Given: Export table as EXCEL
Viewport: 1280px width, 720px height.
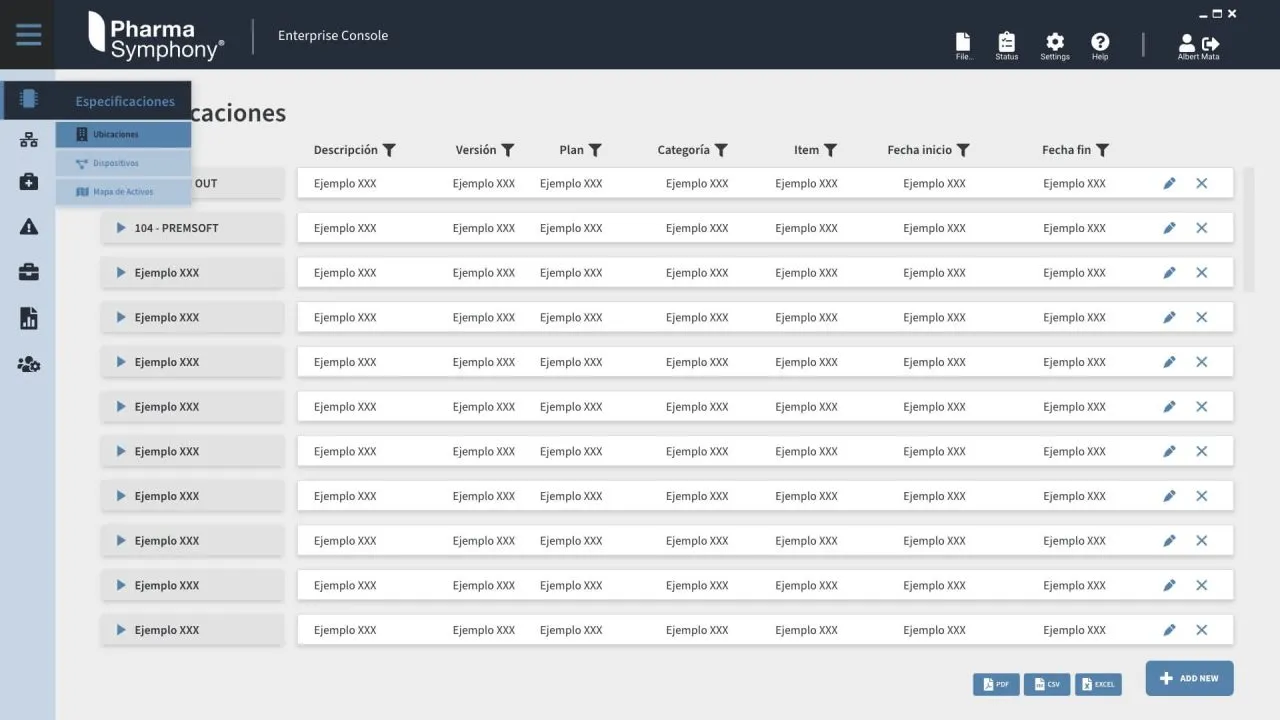Looking at the screenshot, I should pos(1098,684).
